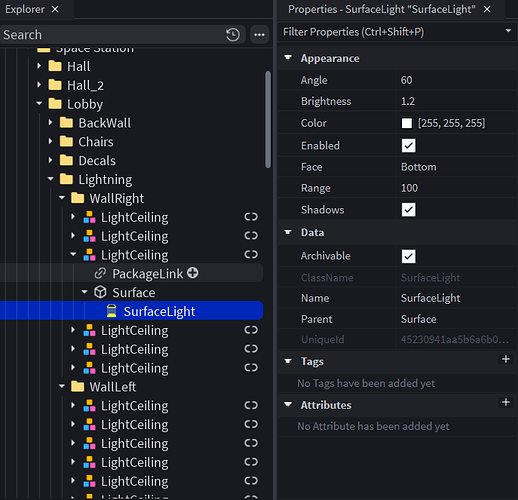The height and width of the screenshot is (500, 518).
Task: Disable the Enabled checkbox
Action: [408, 146]
